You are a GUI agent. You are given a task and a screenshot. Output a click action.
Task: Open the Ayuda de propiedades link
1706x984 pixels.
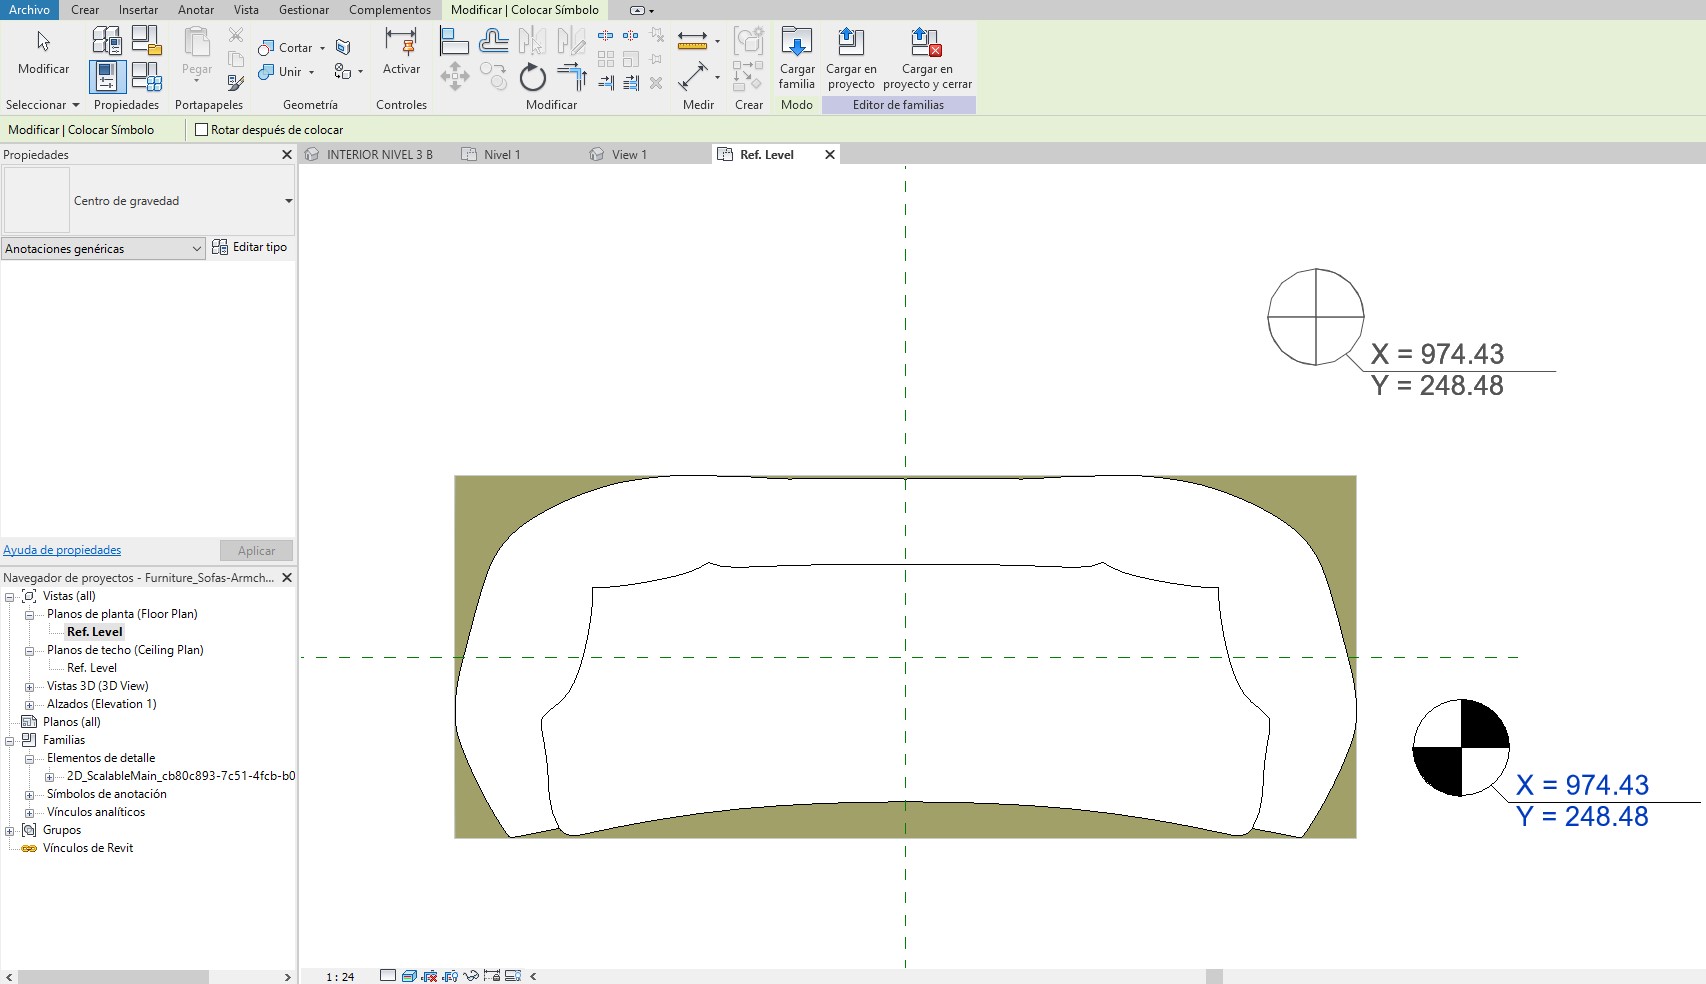tap(62, 550)
